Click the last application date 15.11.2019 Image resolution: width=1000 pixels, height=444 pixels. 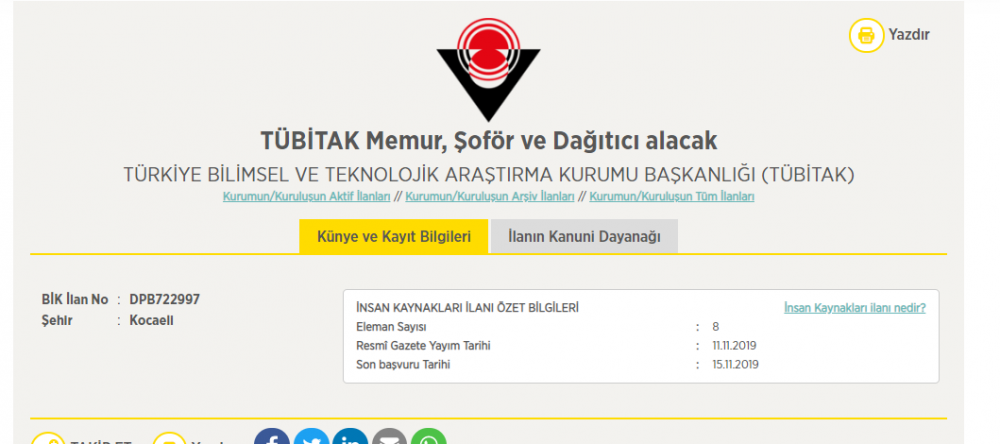(x=735, y=365)
